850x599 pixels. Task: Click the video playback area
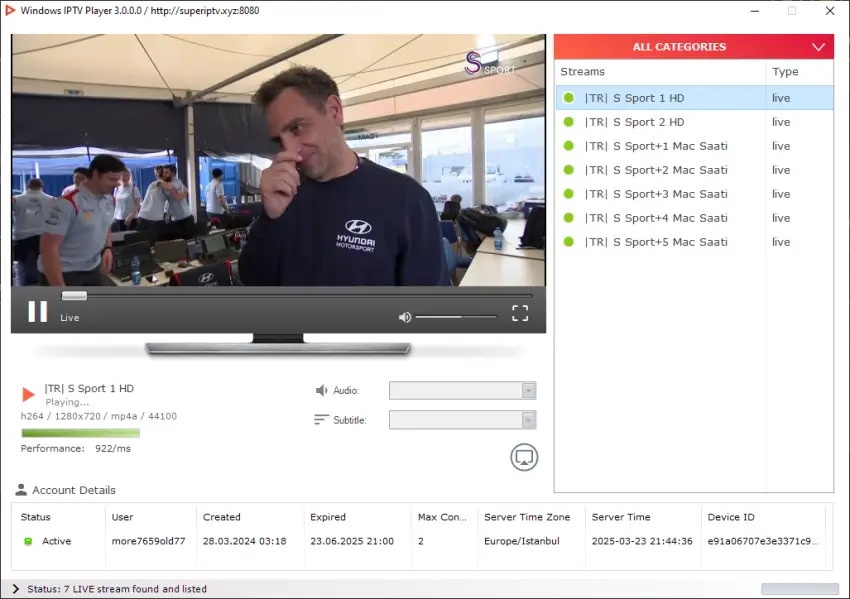[x=278, y=160]
